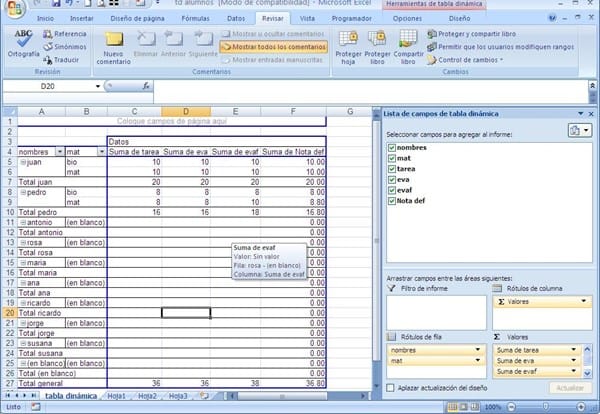Viewport: 600px width, 414px height.
Task: Click macro record icon in status bar
Action: click(x=35, y=407)
